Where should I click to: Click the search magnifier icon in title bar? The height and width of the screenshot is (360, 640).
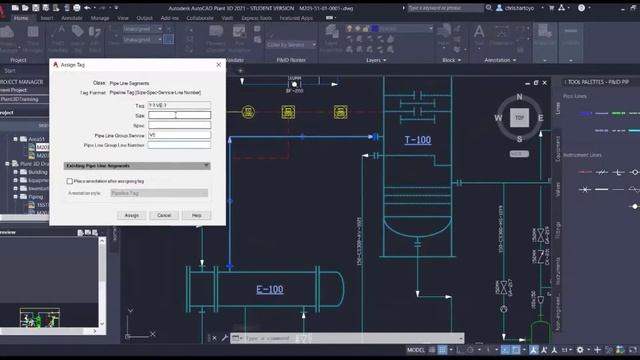coord(489,8)
